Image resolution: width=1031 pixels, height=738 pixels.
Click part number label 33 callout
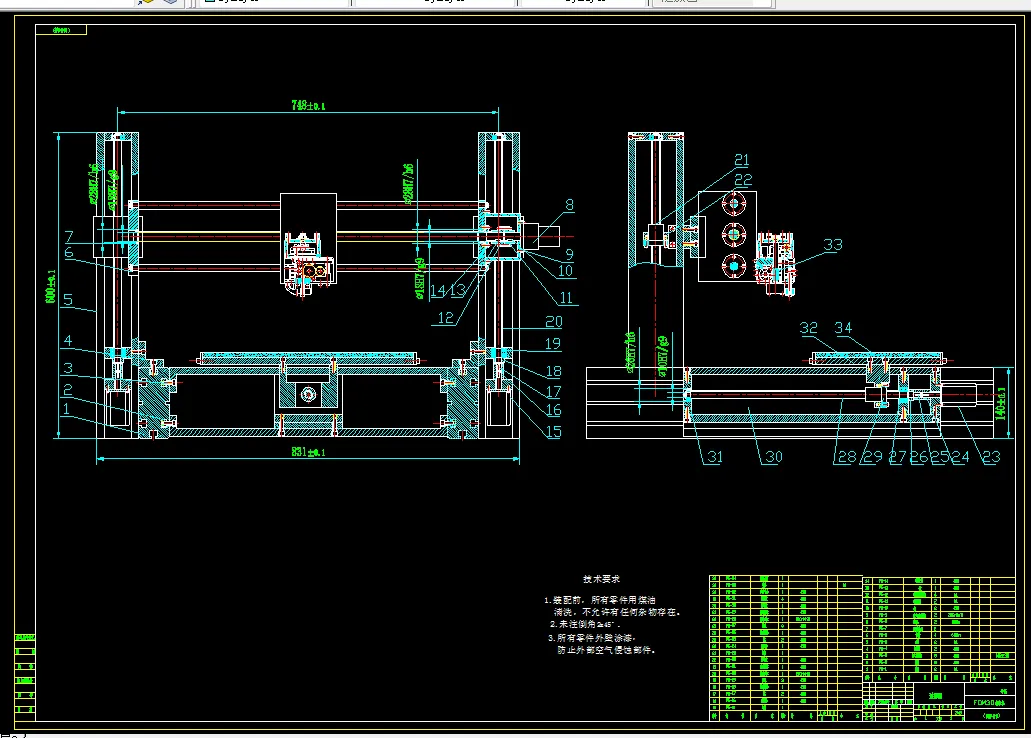pos(833,244)
